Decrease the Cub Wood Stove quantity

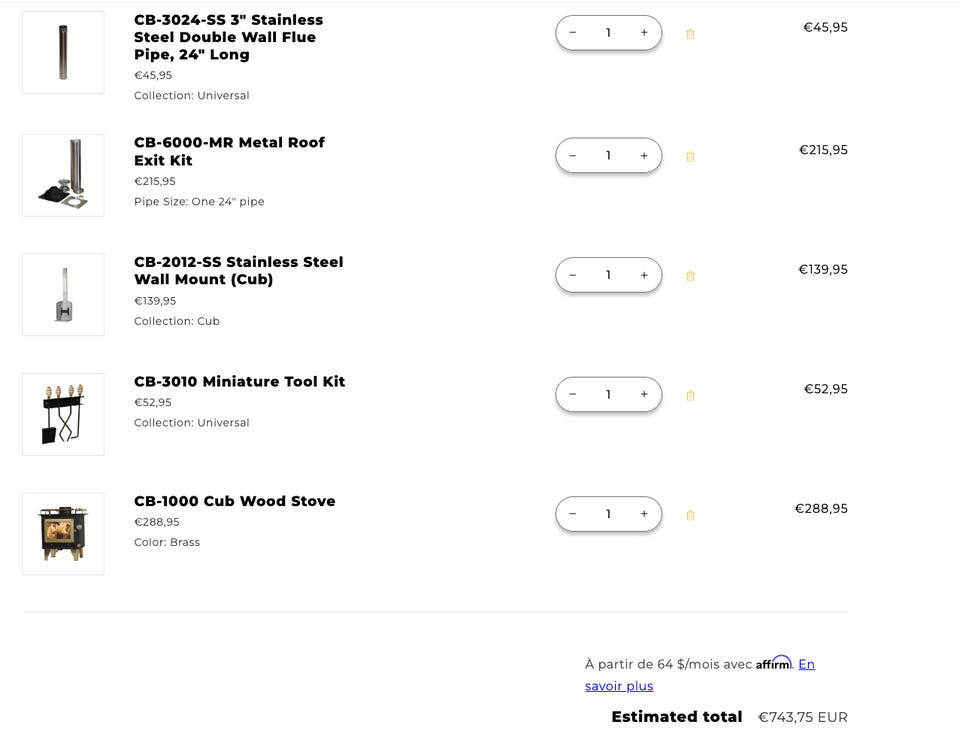tap(573, 514)
